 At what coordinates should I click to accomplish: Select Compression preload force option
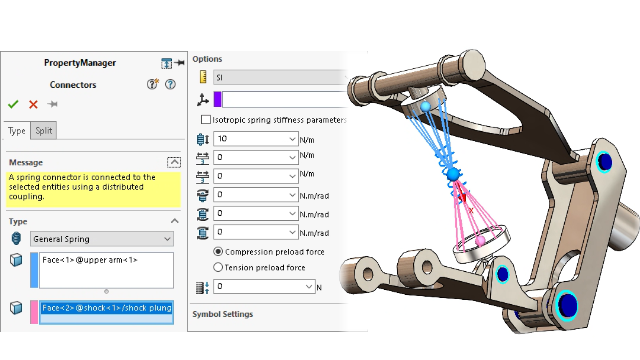218,252
